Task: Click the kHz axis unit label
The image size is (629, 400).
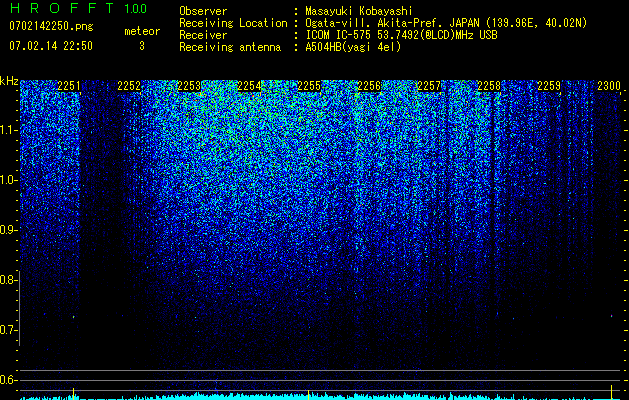Action: (x=9, y=81)
